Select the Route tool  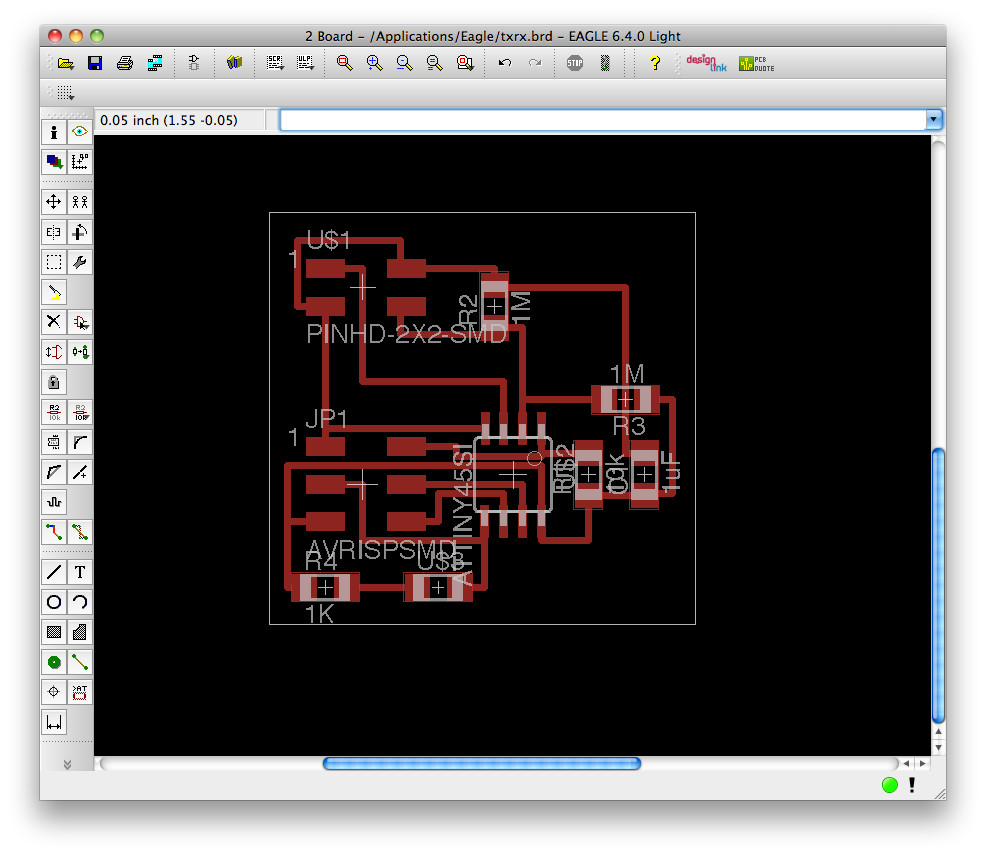point(54,532)
